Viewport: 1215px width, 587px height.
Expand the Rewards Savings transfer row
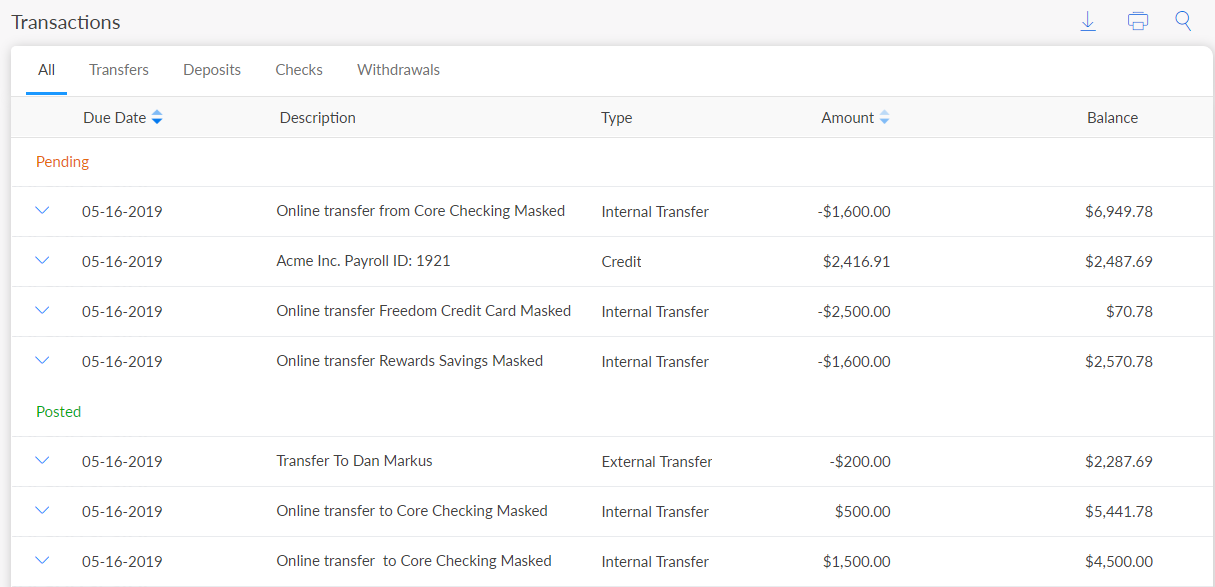(x=42, y=361)
